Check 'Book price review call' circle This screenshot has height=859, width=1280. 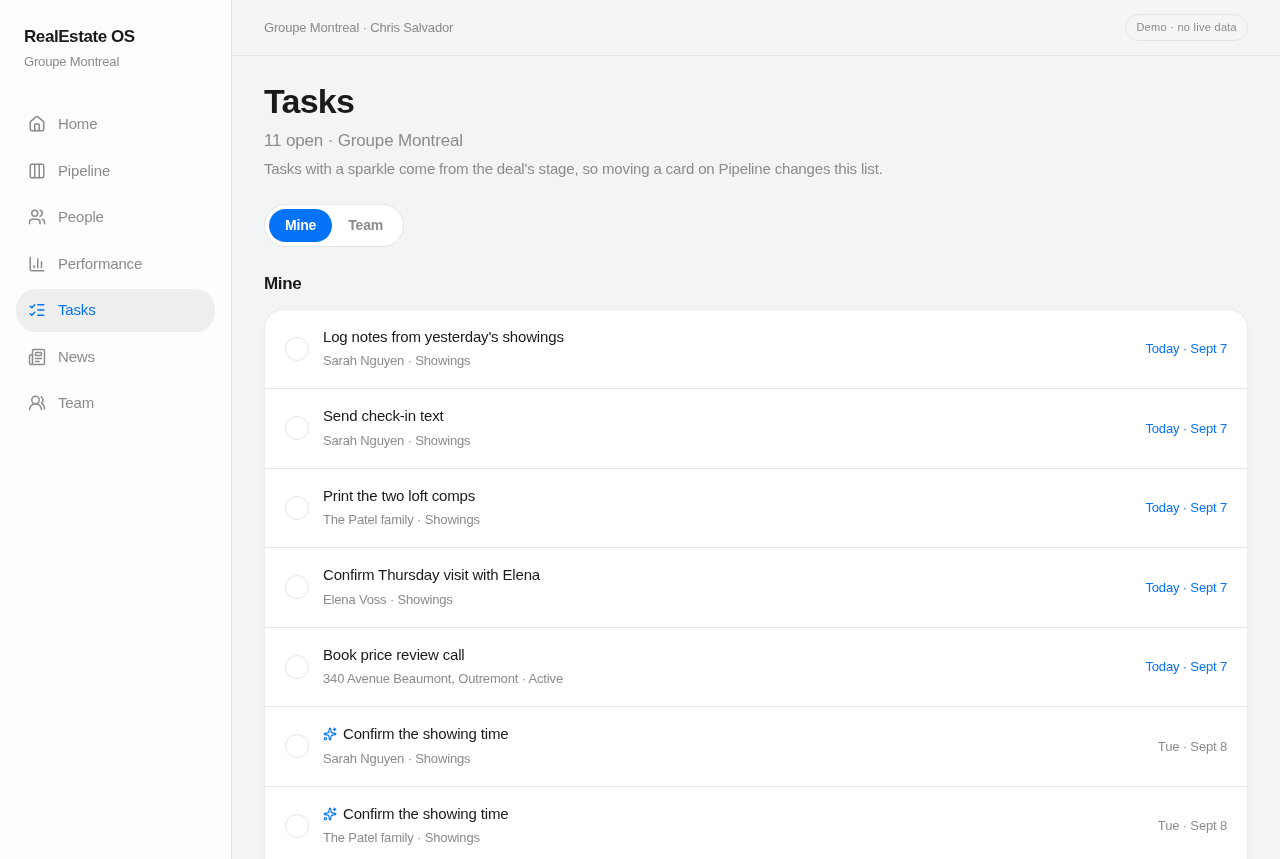[x=297, y=667]
